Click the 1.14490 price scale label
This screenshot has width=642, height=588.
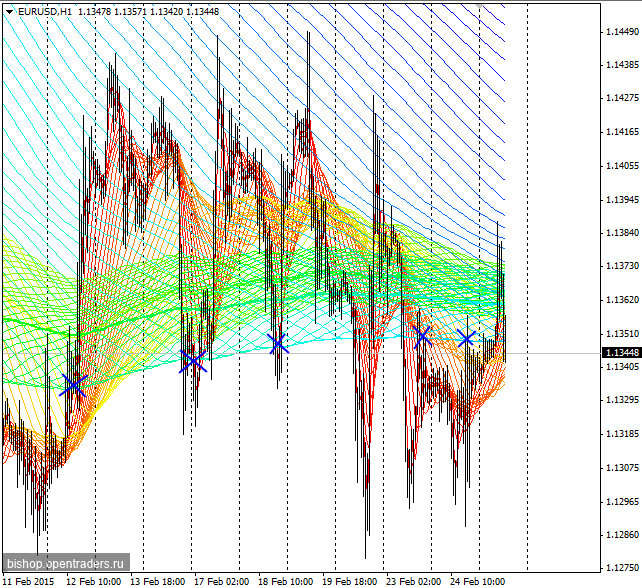click(x=622, y=32)
